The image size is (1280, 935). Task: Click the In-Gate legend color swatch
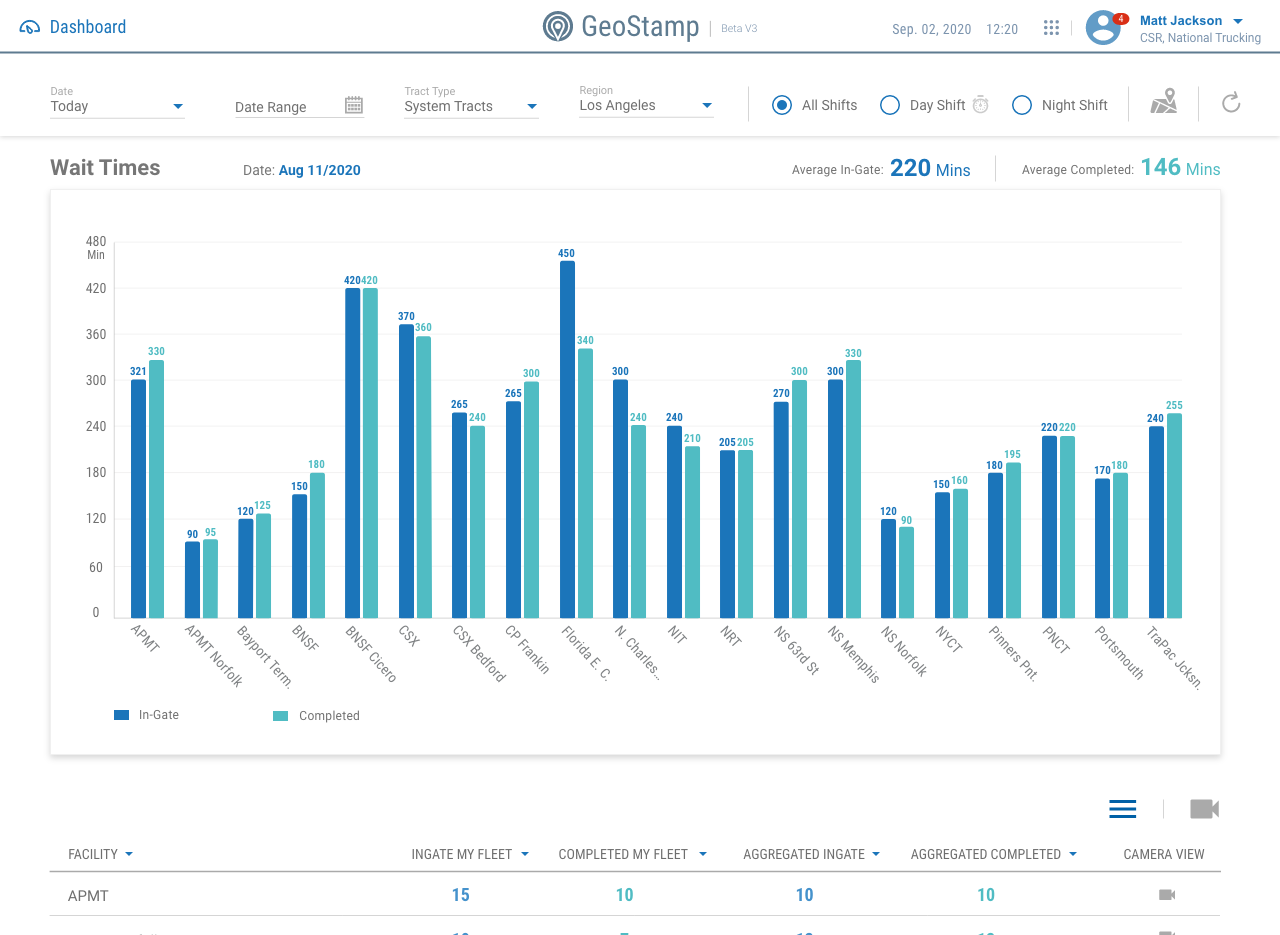pyautogui.click(x=122, y=715)
